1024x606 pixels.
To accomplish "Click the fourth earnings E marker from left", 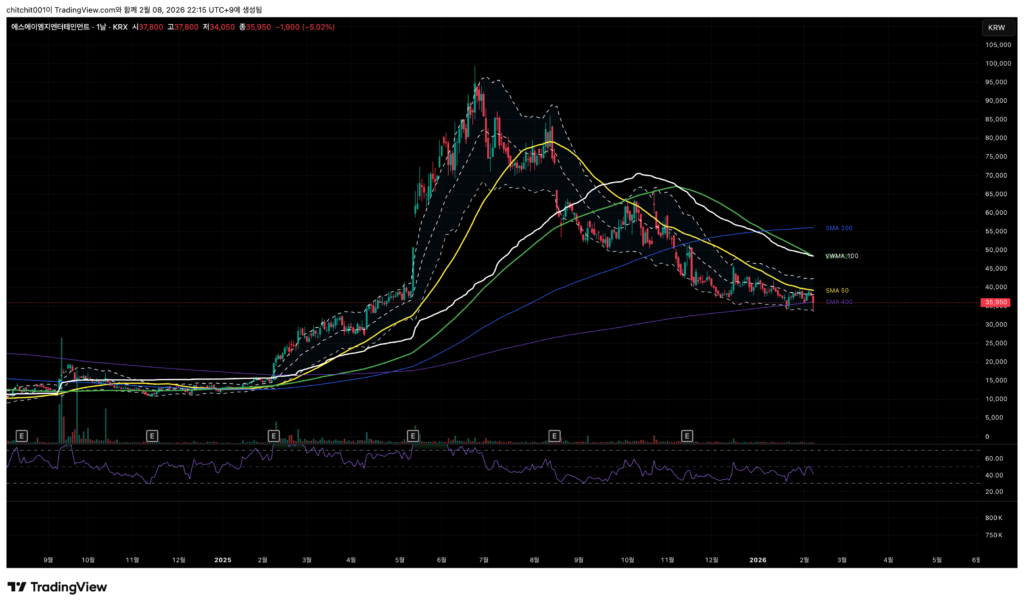I will [412, 436].
